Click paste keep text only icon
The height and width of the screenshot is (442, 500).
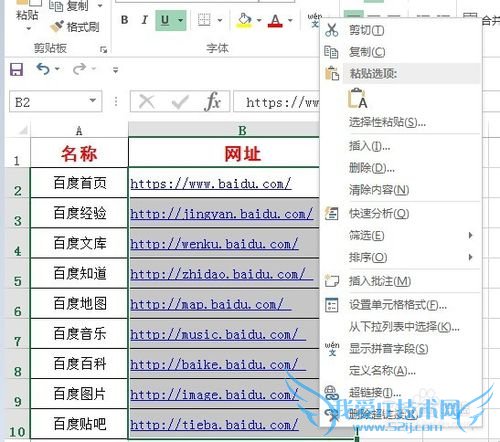tap(357, 99)
